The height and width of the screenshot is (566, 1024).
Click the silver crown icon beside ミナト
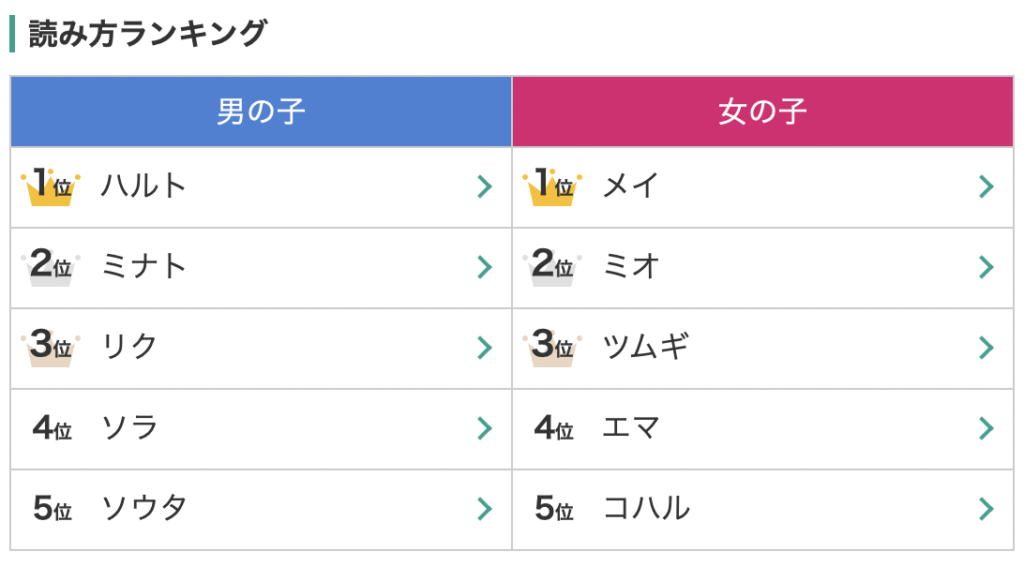pos(49,267)
